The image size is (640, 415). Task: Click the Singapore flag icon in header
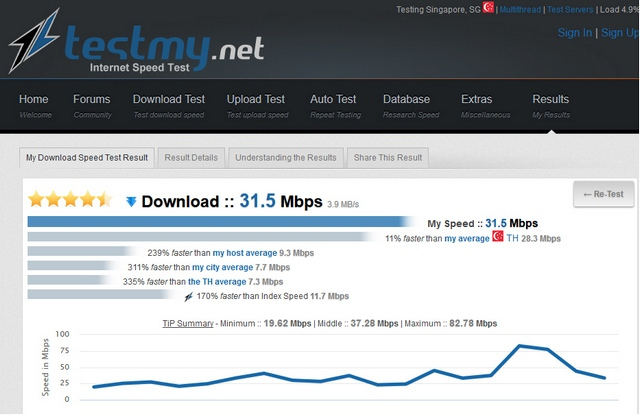point(489,8)
